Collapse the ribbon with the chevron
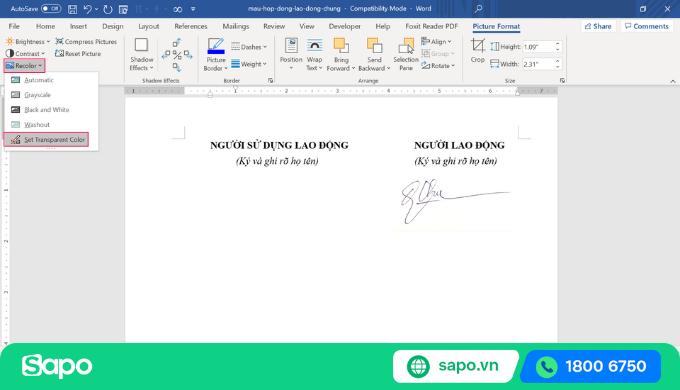The width and height of the screenshot is (680, 390). coord(673,81)
